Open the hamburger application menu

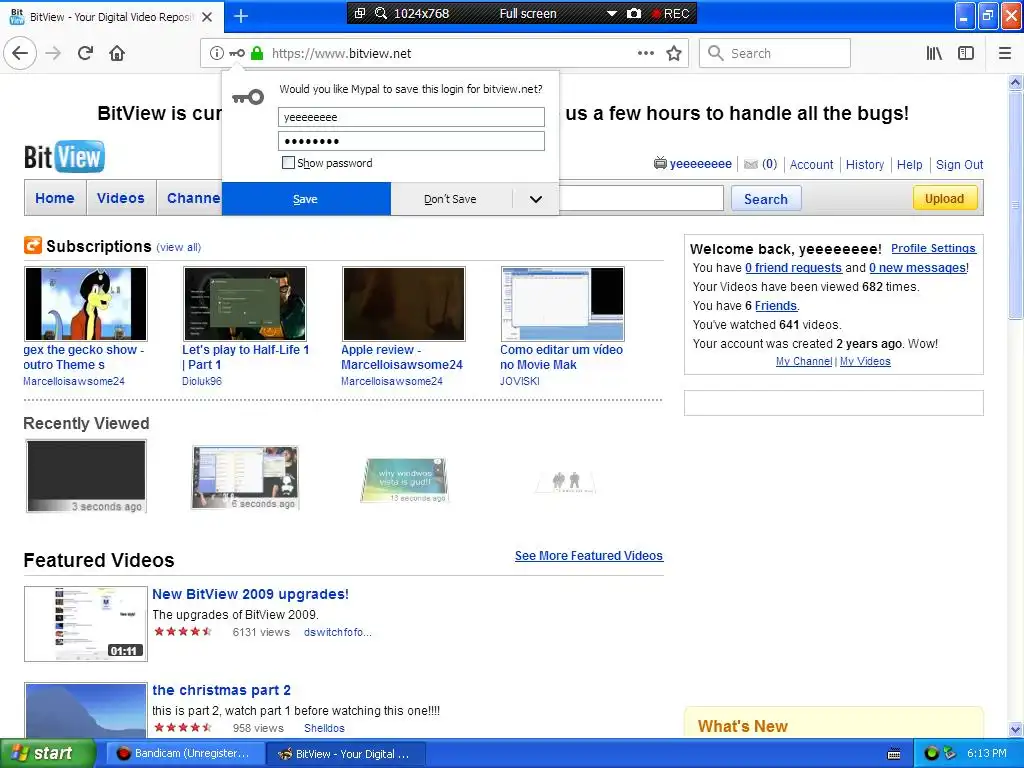(x=1005, y=53)
